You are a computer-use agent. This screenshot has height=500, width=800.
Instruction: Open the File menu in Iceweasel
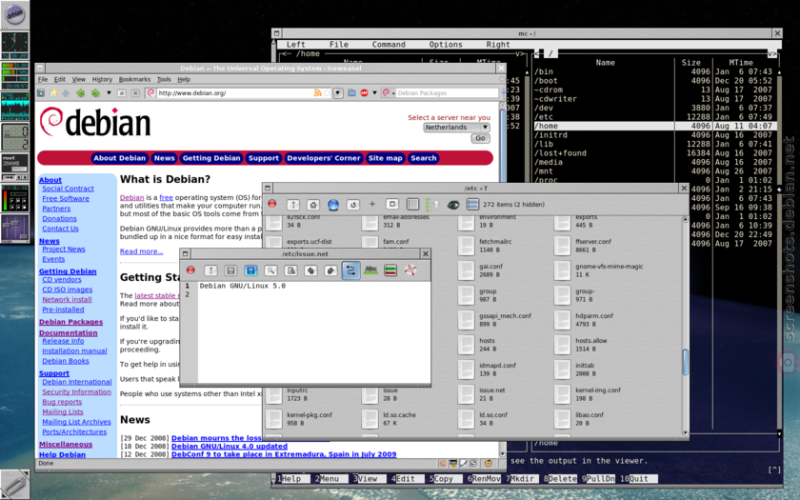(43, 80)
